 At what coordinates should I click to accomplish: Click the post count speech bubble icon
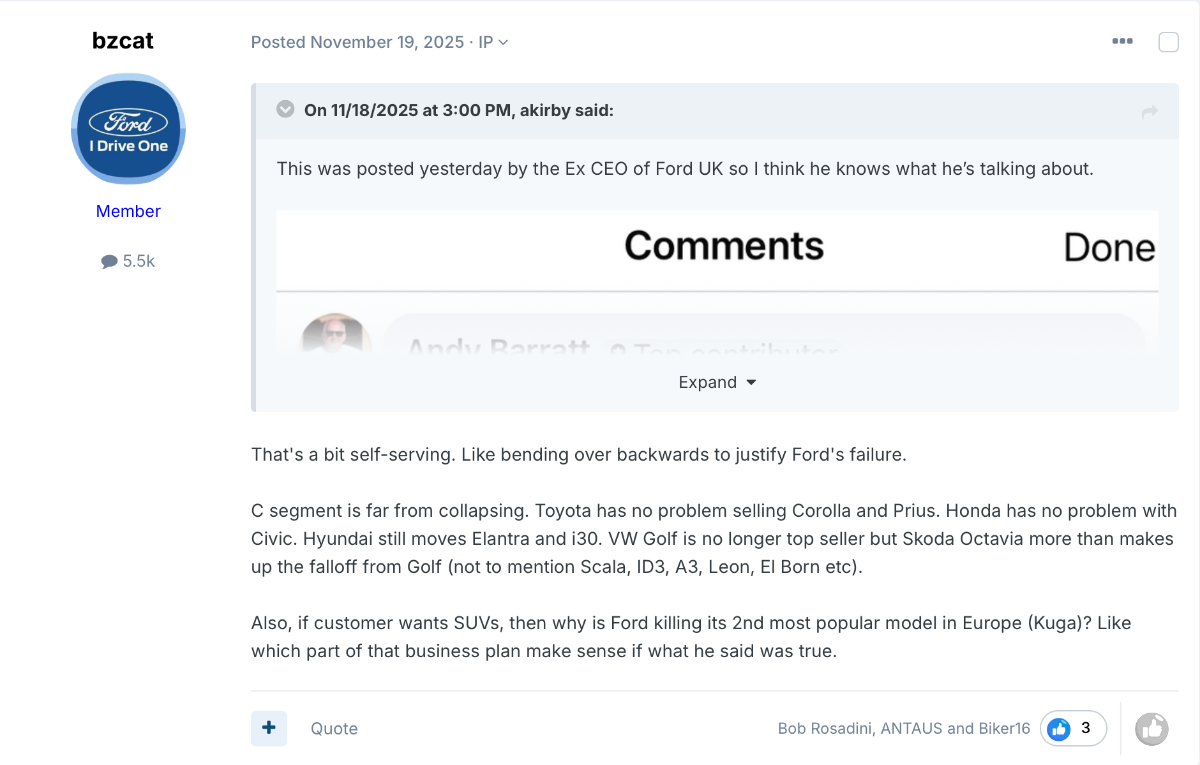coord(109,262)
